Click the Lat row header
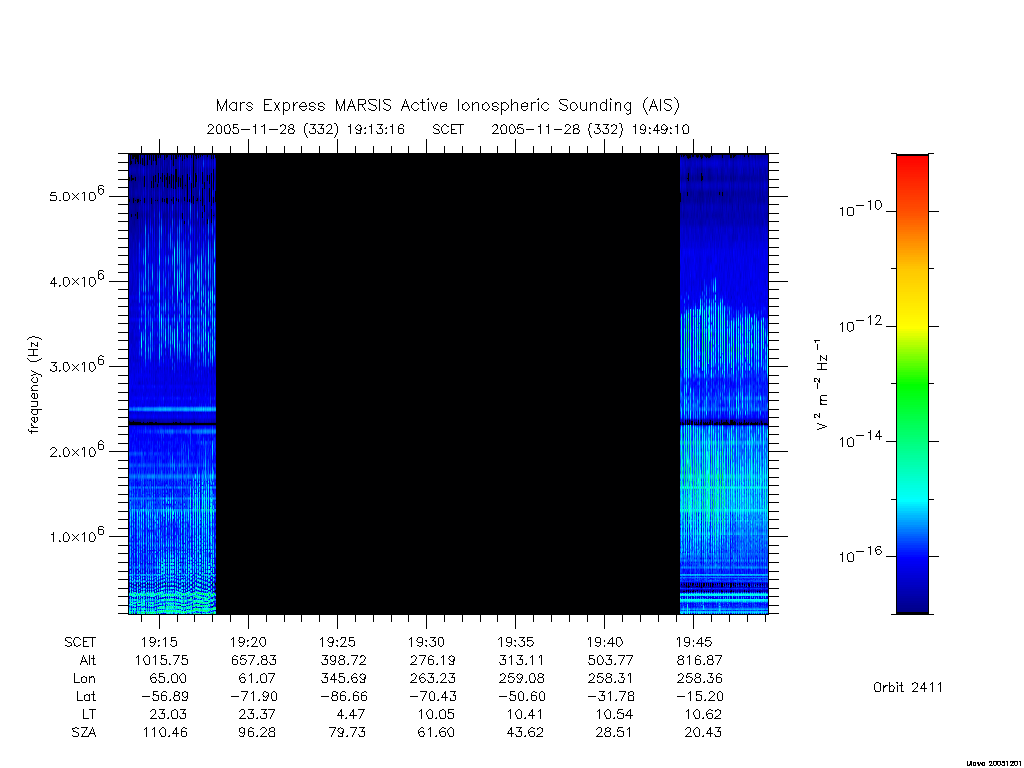This screenshot has height=768, width=1024. [x=86, y=696]
